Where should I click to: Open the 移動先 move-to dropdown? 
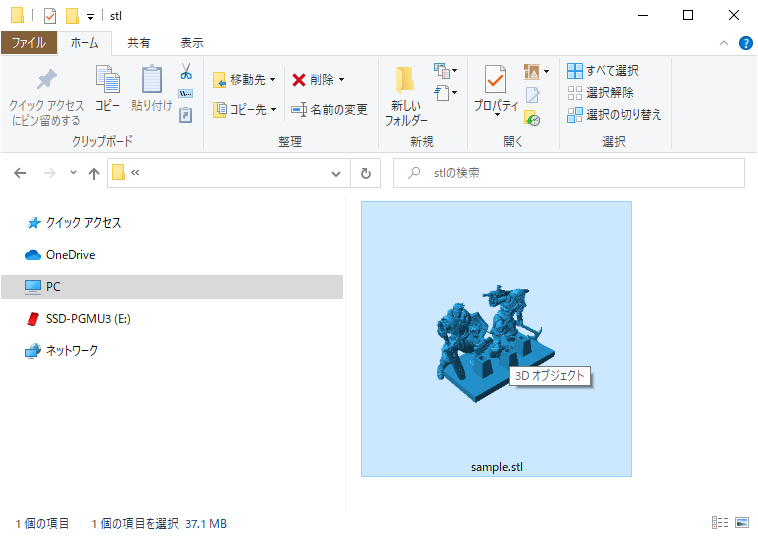[245, 79]
